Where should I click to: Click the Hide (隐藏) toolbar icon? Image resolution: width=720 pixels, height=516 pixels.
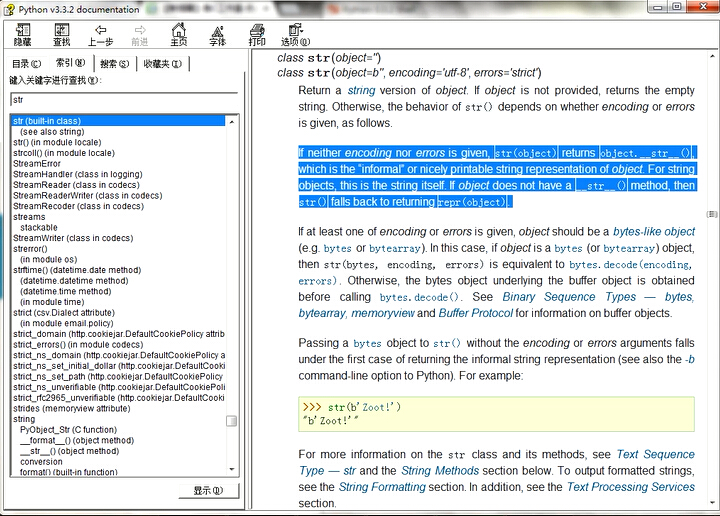pyautogui.click(x=22, y=34)
